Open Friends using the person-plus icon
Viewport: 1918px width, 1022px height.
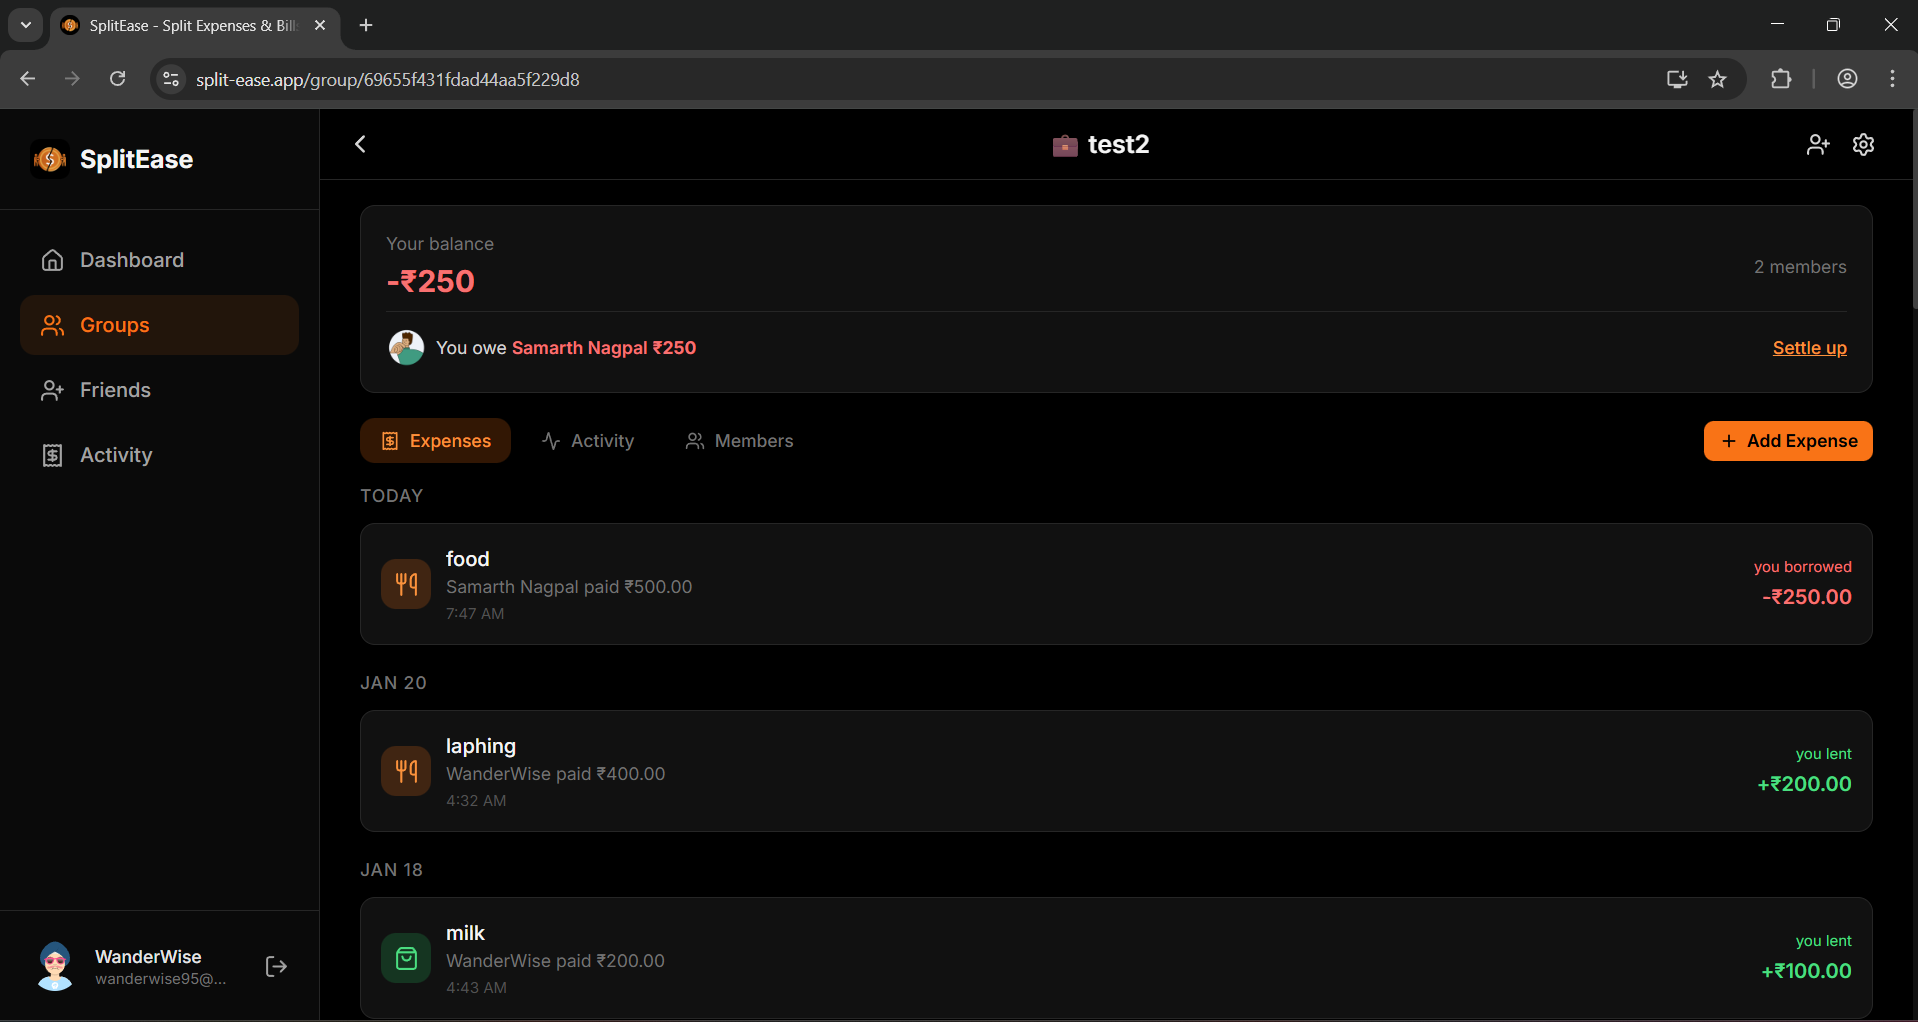click(x=53, y=390)
